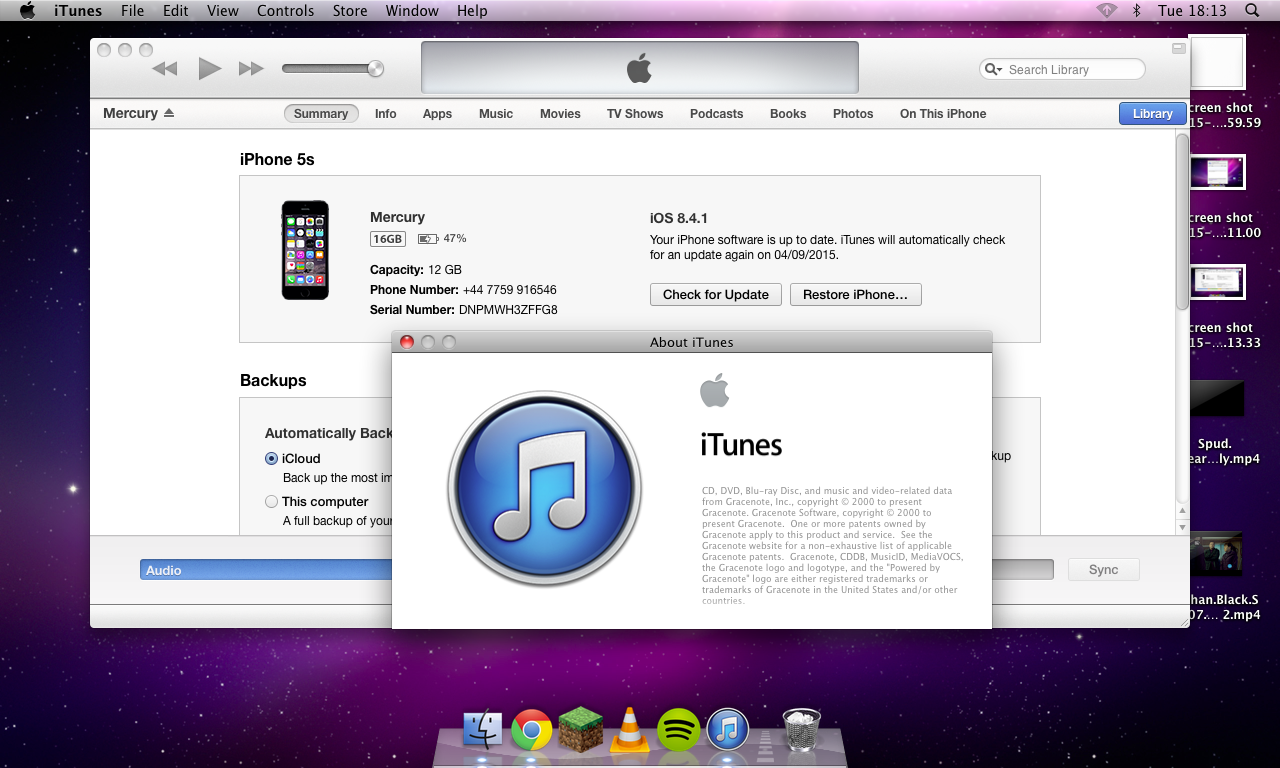
Task: Click the Search Library field
Action: [x=1062, y=69]
